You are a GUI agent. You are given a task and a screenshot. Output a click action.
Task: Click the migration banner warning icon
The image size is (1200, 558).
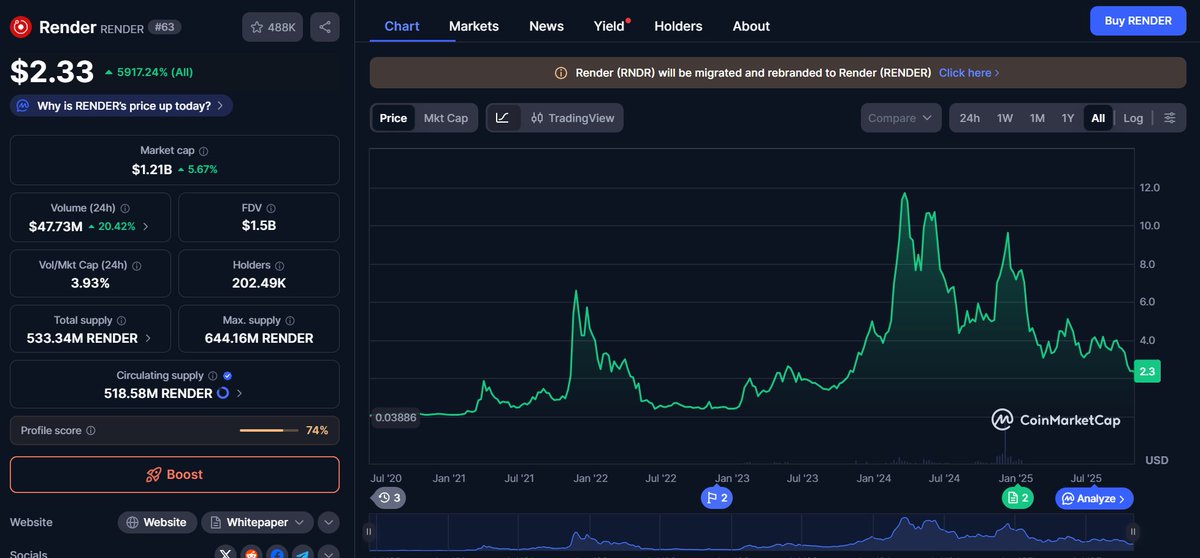561,73
